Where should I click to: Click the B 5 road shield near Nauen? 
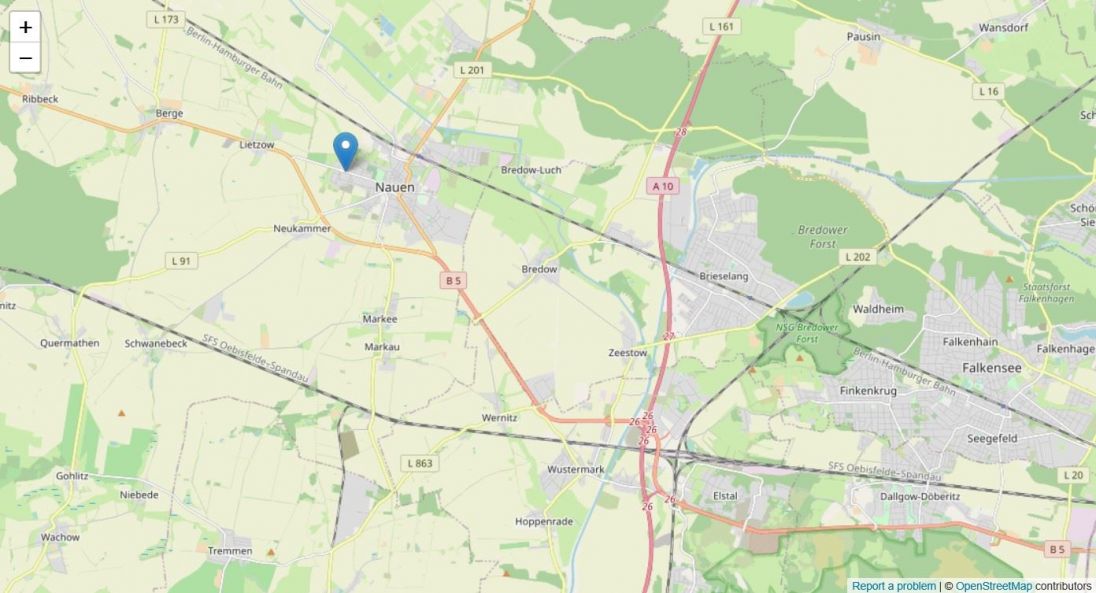(454, 280)
